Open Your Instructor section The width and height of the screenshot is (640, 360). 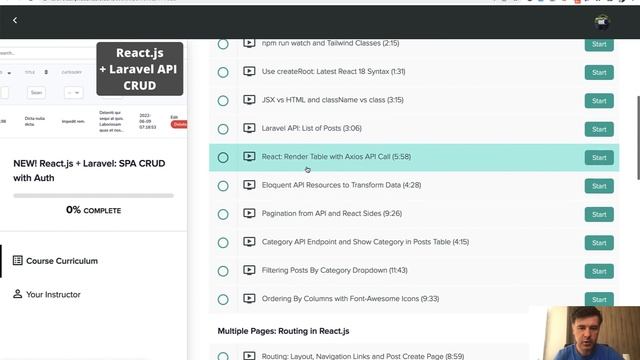pyautogui.click(x=53, y=294)
